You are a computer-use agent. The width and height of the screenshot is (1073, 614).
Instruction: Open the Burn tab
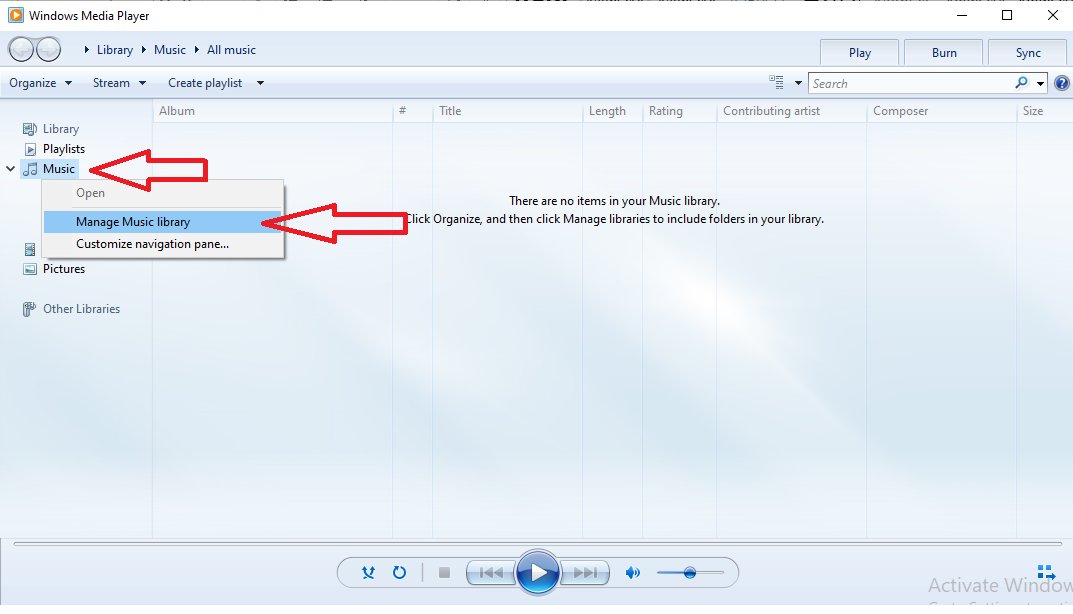(944, 53)
